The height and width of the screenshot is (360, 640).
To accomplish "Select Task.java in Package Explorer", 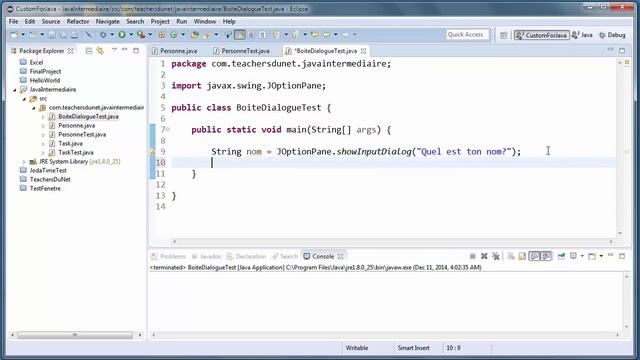I will point(70,144).
